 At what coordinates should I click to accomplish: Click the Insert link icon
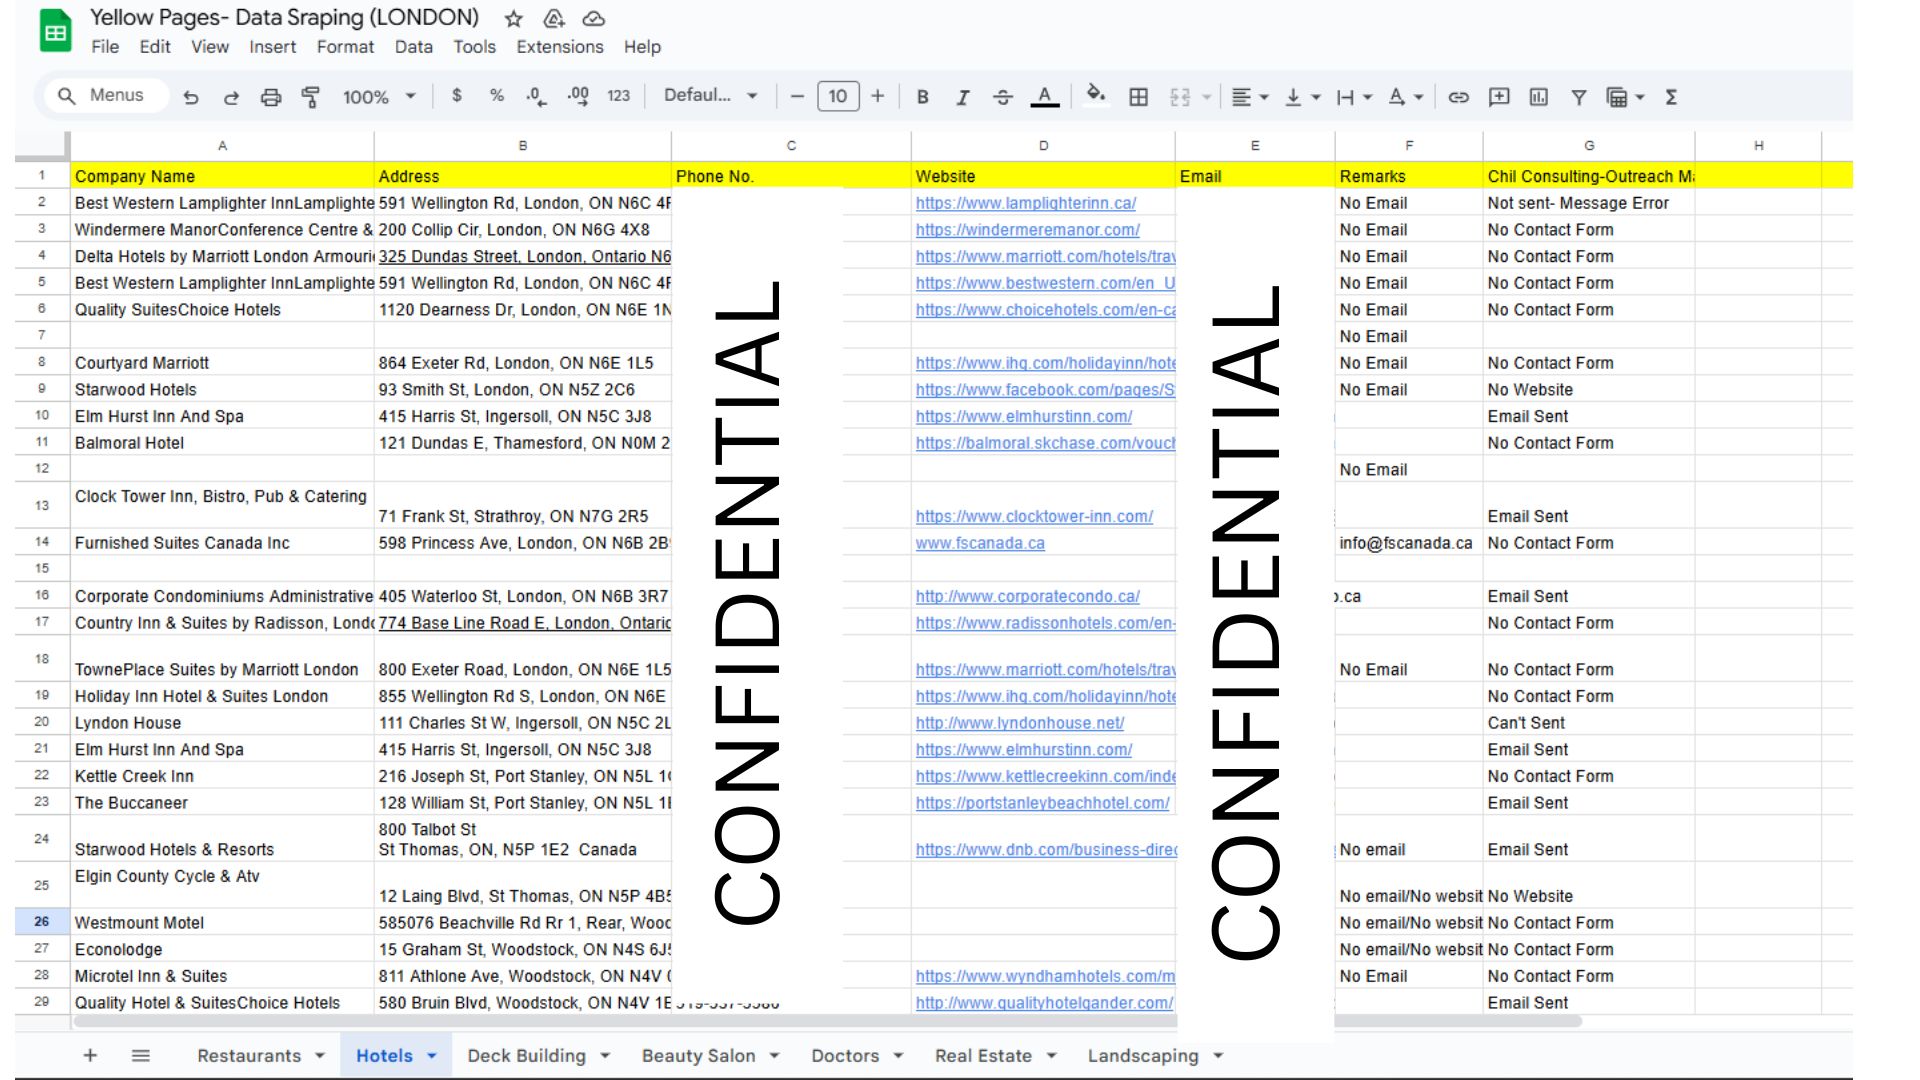1458,97
